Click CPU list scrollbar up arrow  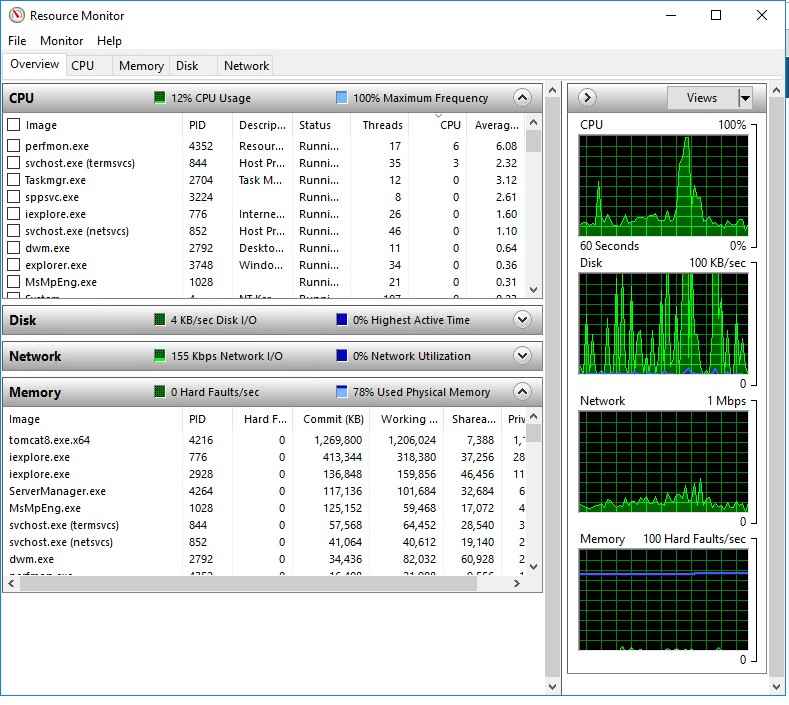534,122
